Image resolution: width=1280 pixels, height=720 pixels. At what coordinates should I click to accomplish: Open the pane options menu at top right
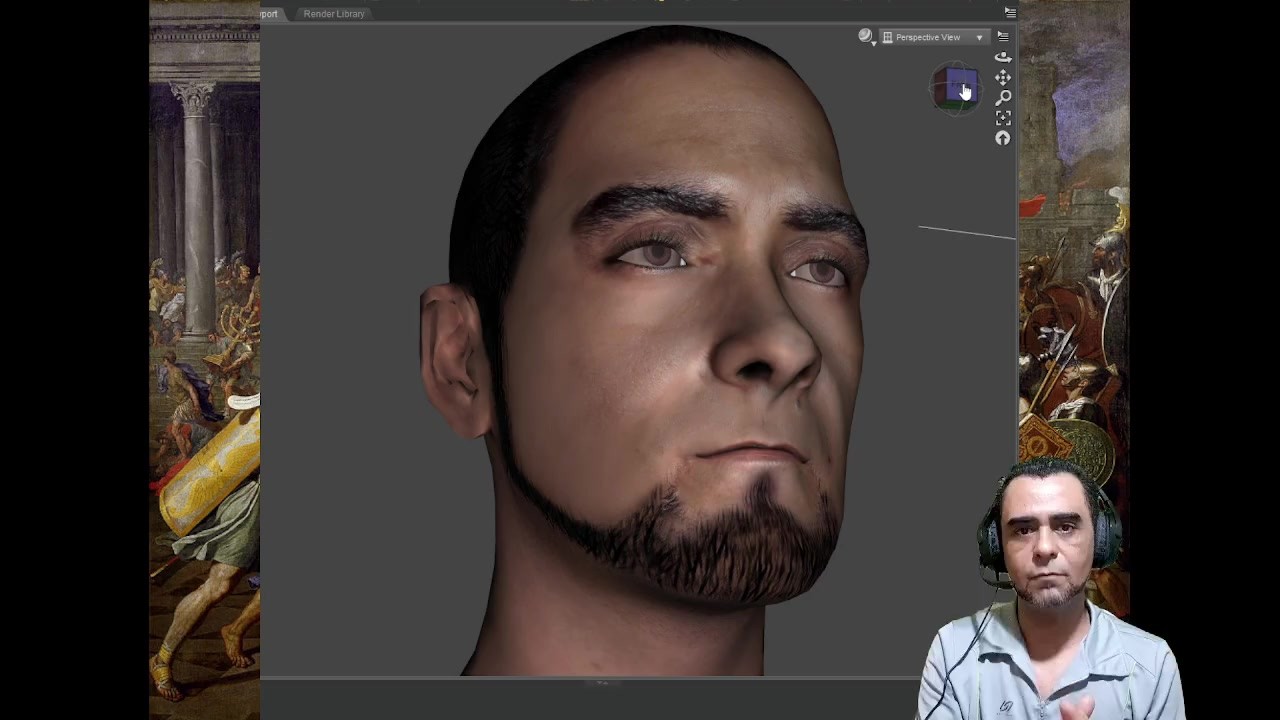pyautogui.click(x=1010, y=12)
